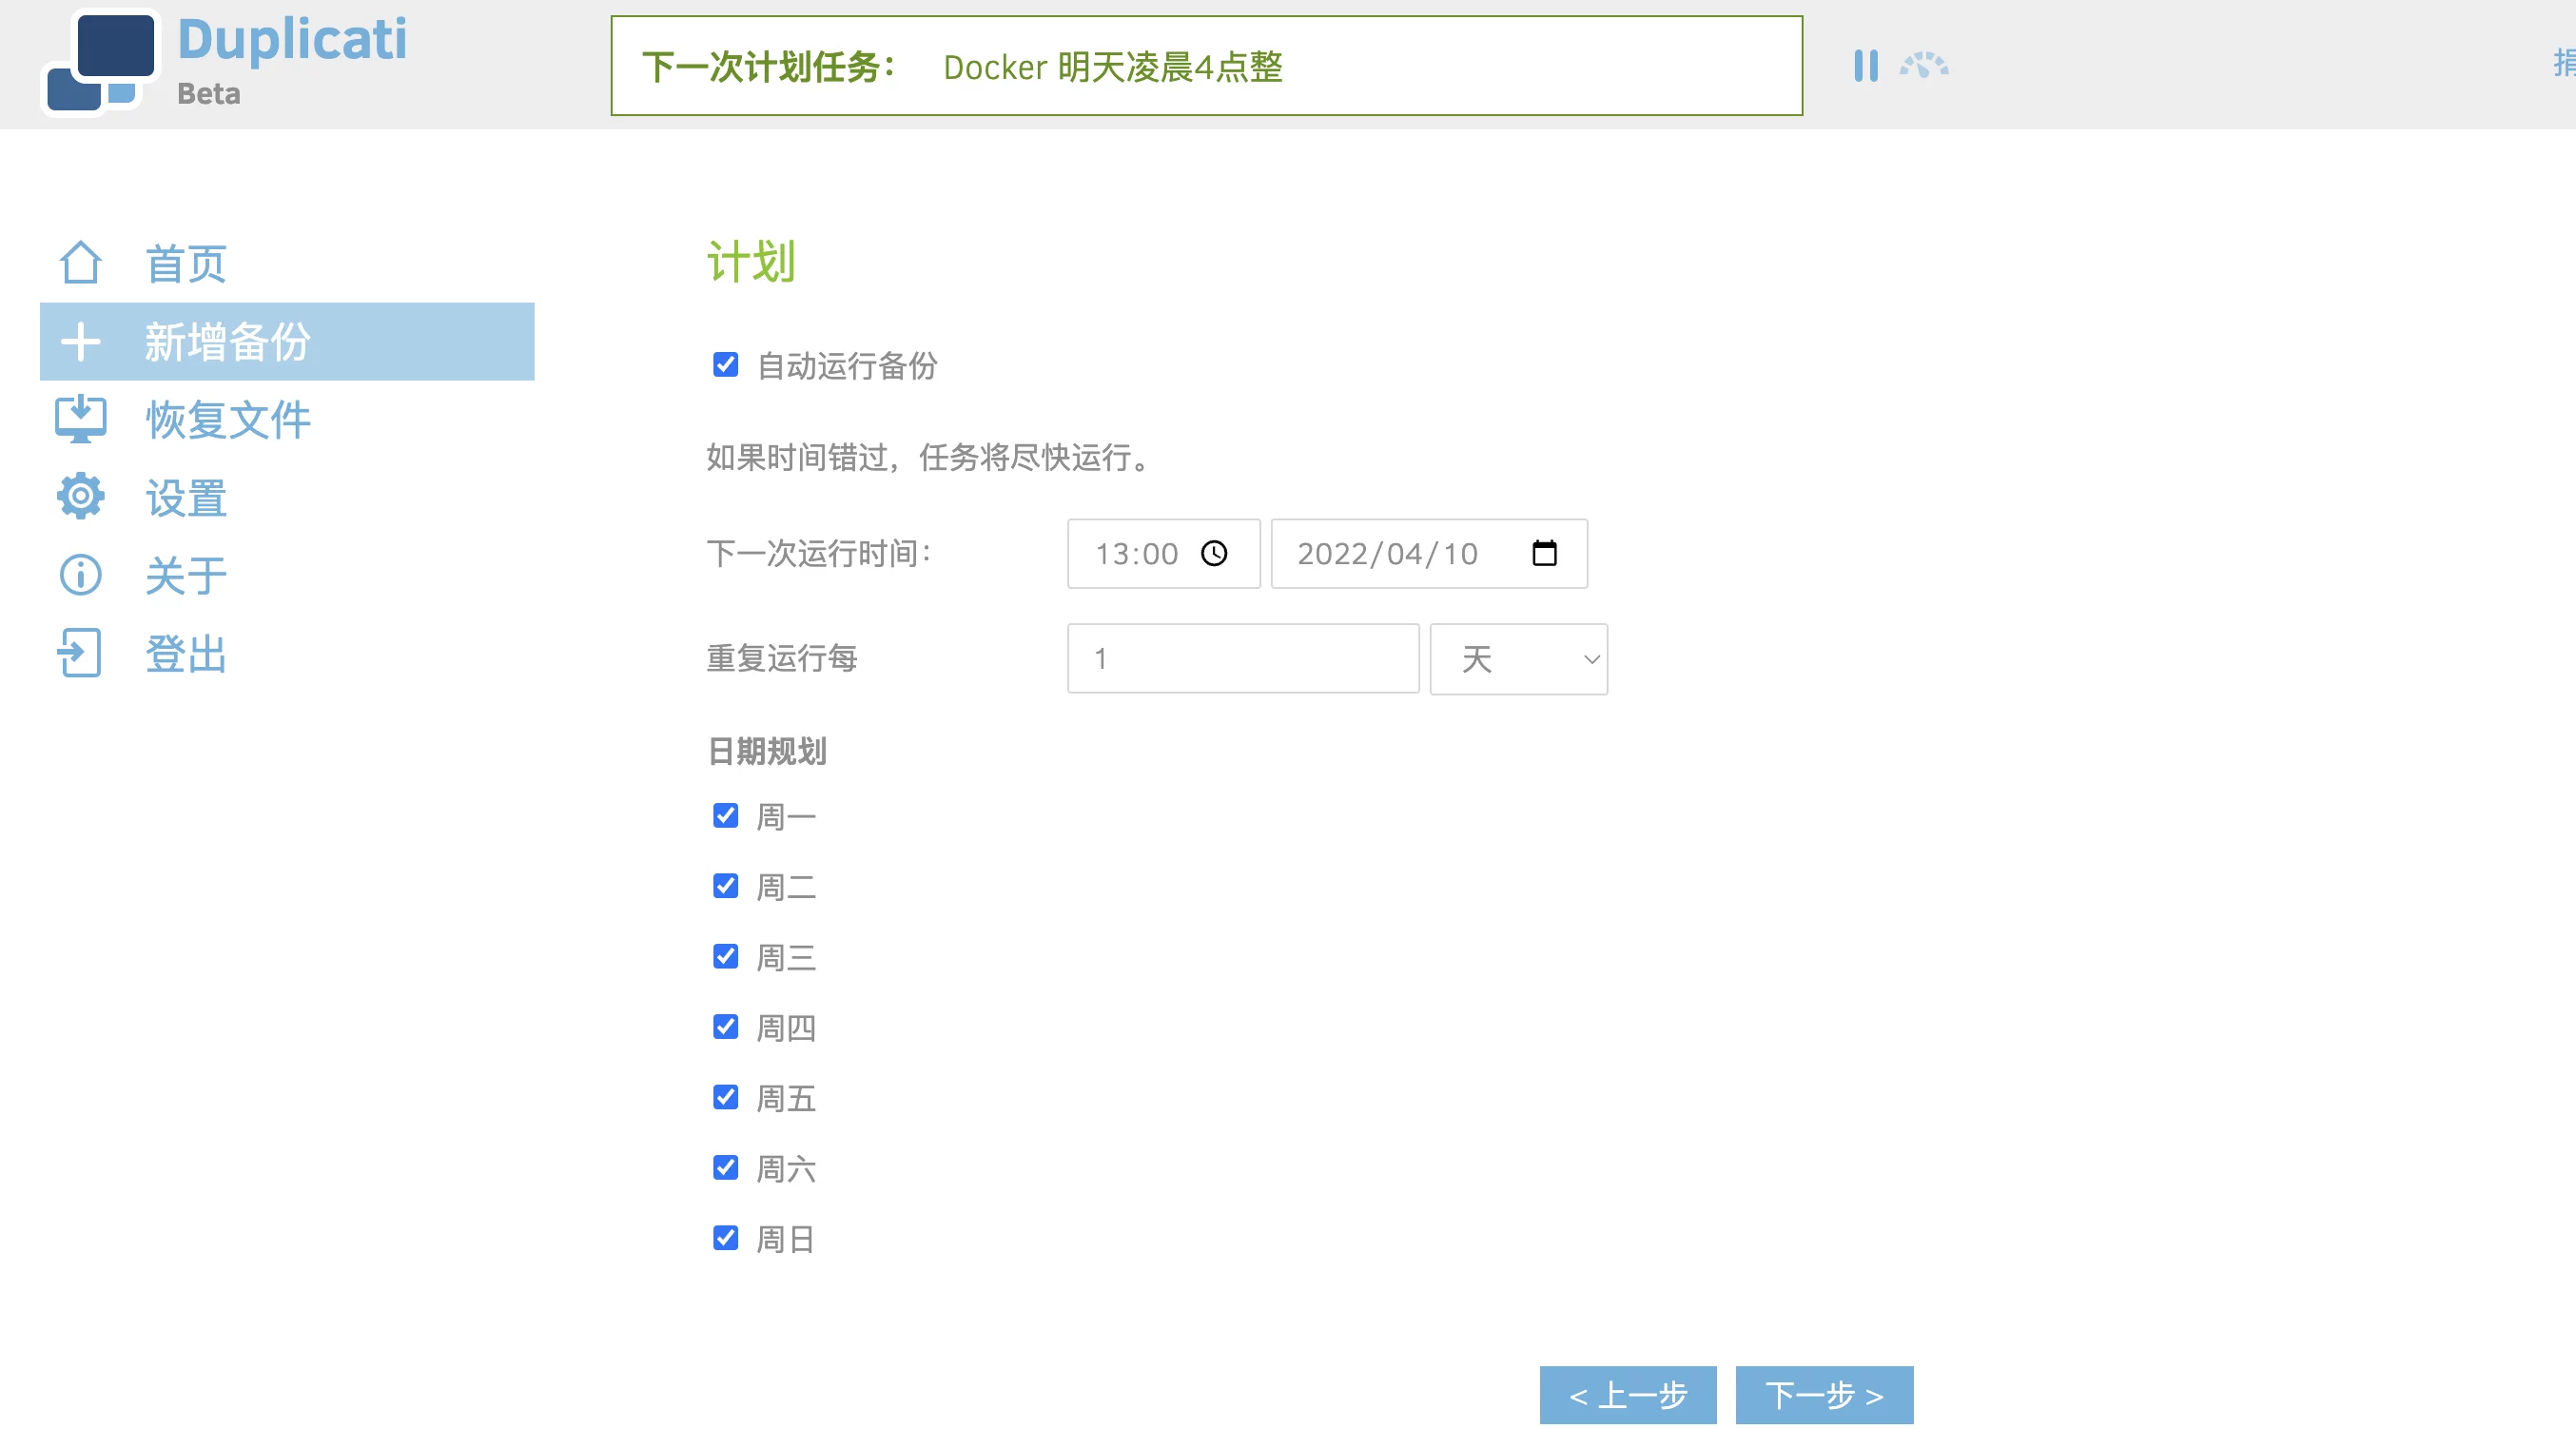Open the 恢复文件 menu item
Screen dimensions: 2576x1429
click(x=228, y=419)
